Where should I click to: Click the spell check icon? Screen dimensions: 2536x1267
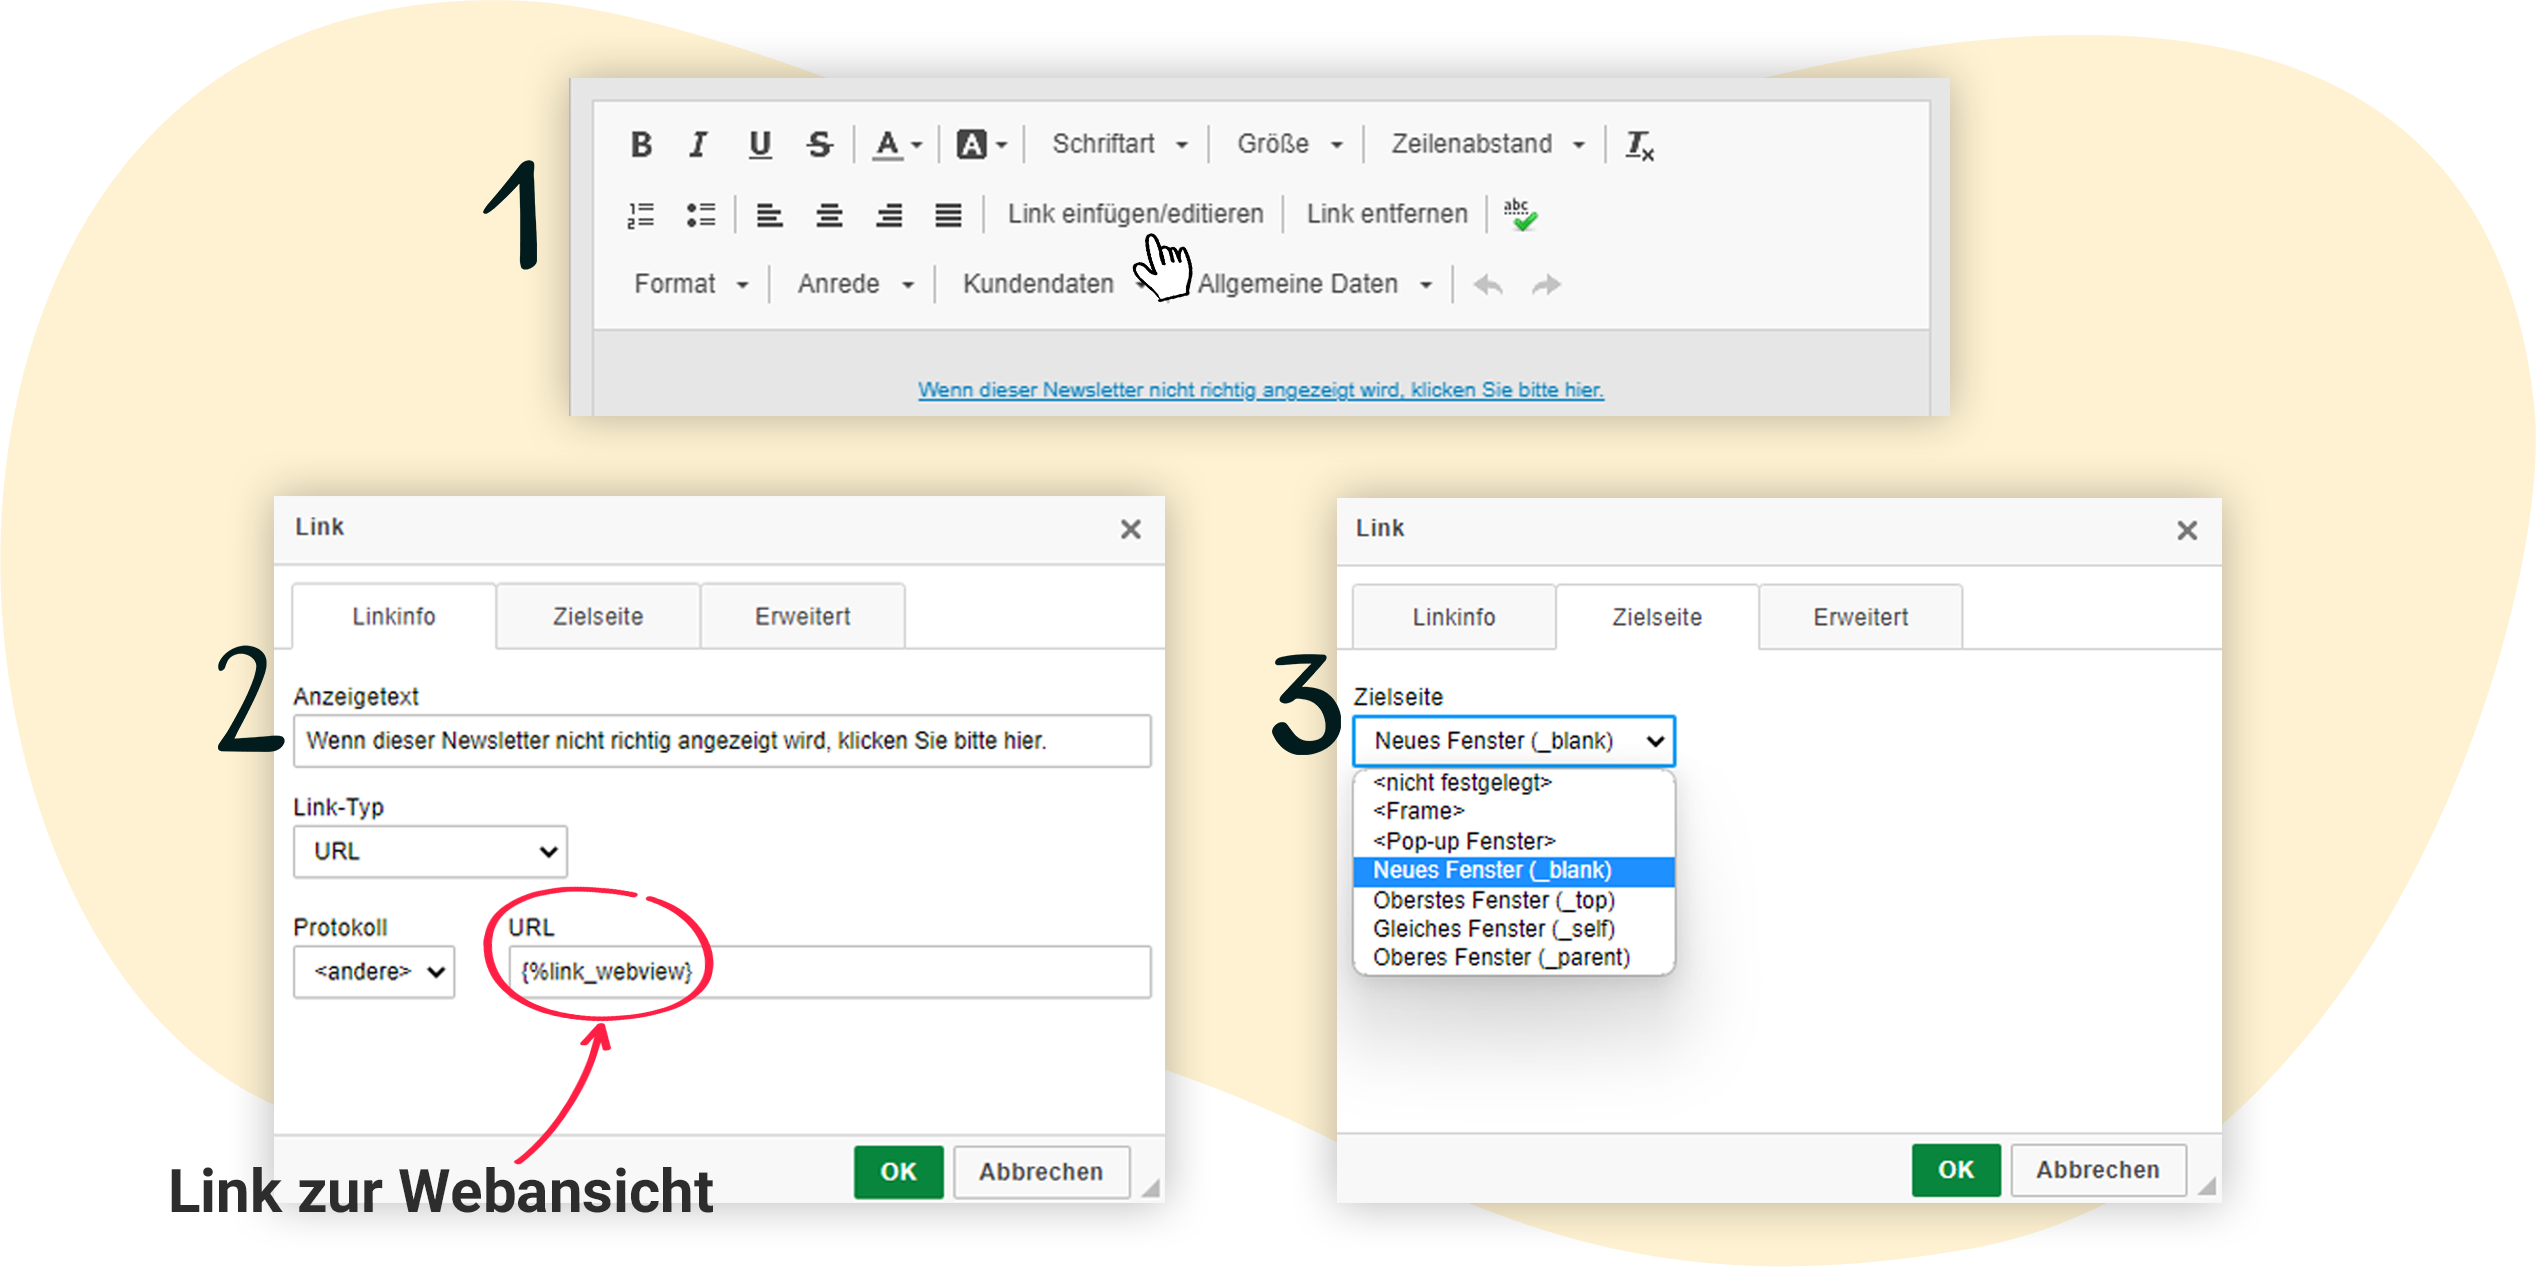[1519, 214]
